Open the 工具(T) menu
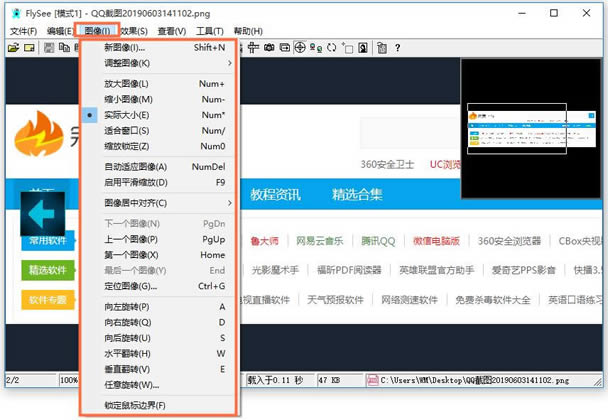The width and height of the screenshot is (608, 420). coord(210,31)
